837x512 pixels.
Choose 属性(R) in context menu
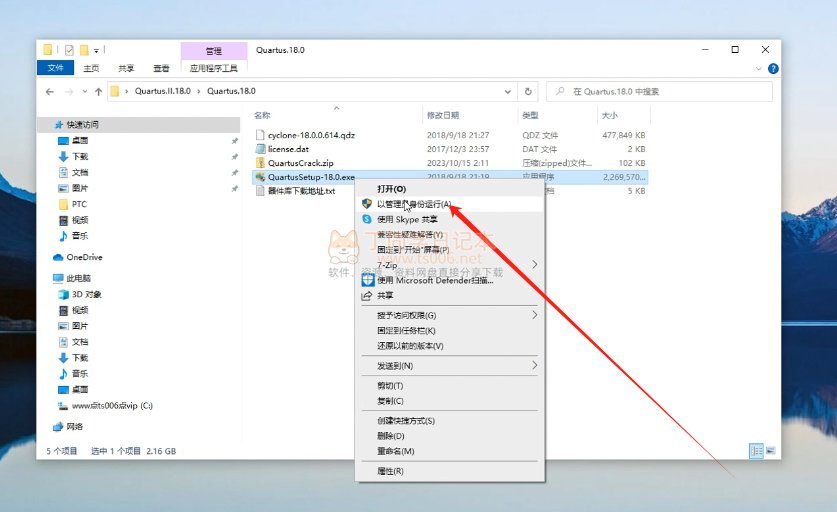click(449, 471)
